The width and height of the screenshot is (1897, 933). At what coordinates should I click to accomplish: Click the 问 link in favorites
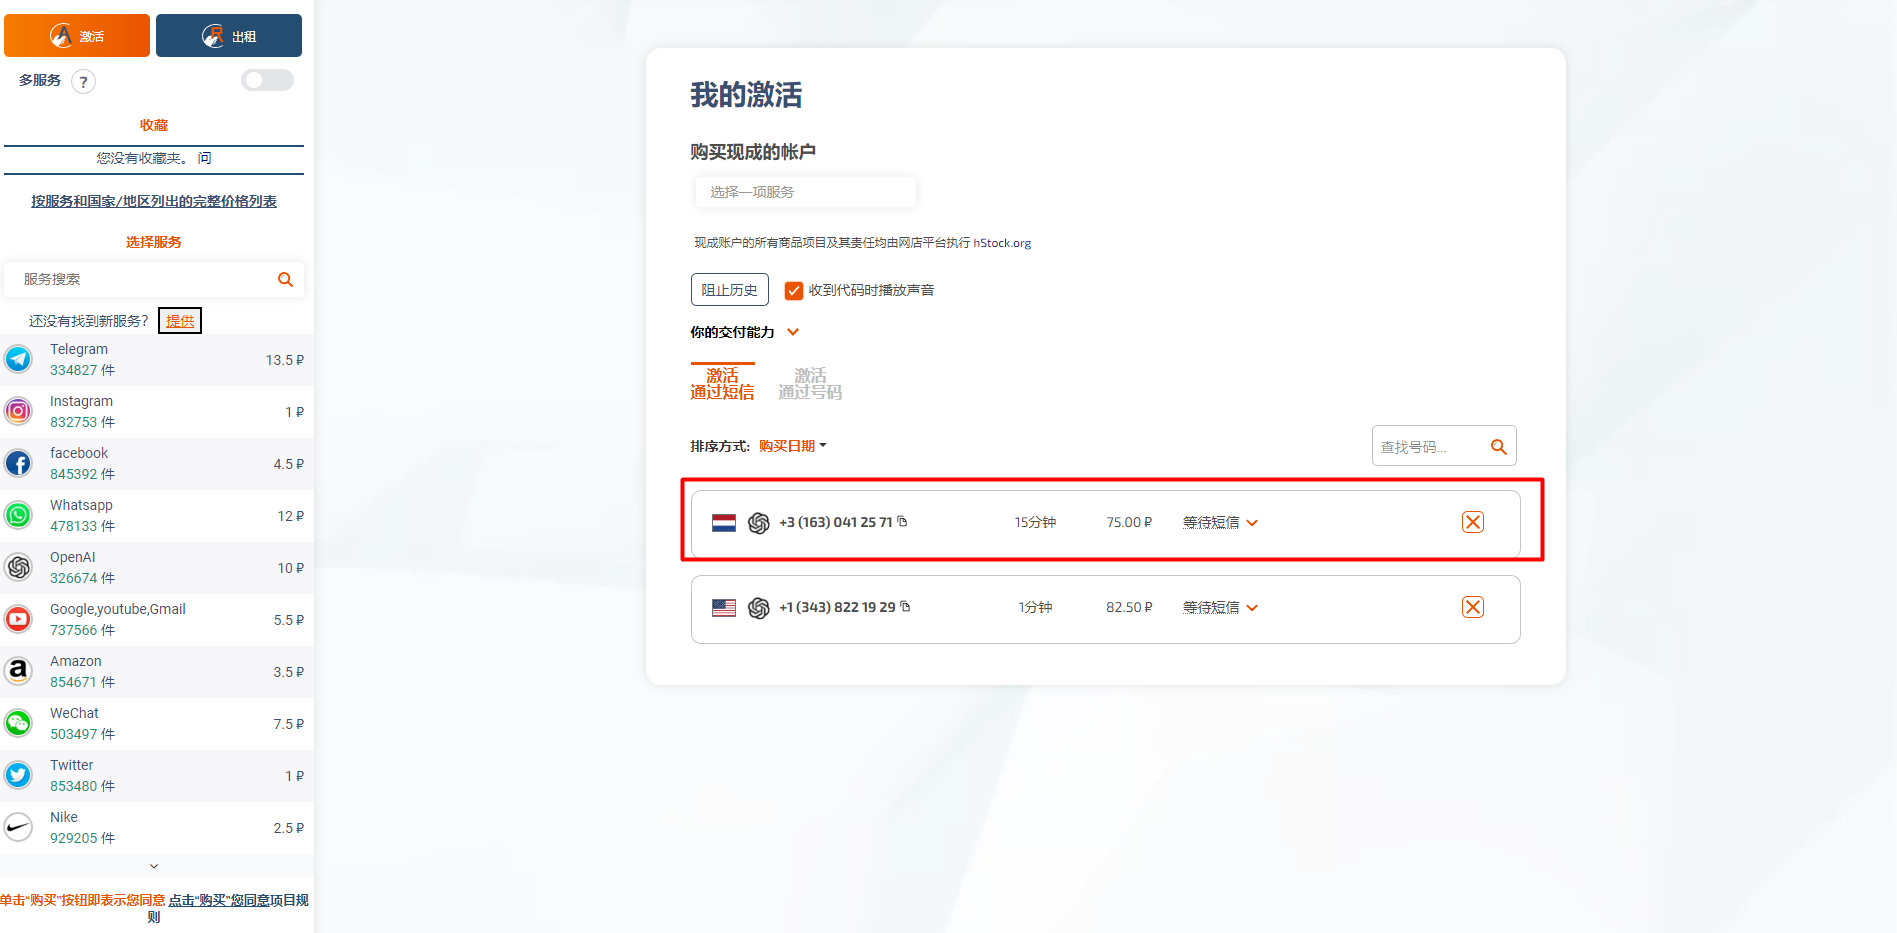tap(204, 158)
